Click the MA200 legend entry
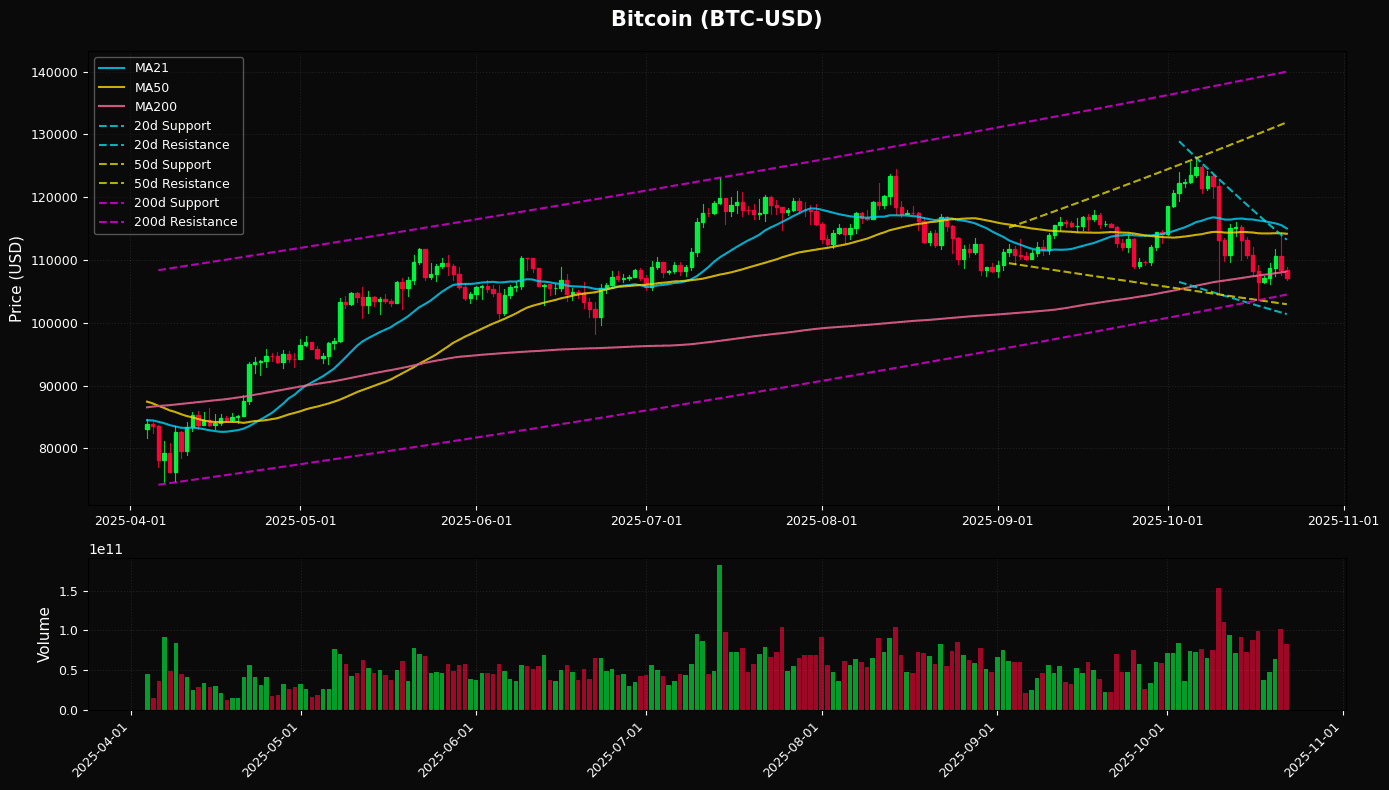Viewport: 1389px width, 790px height. click(155, 107)
